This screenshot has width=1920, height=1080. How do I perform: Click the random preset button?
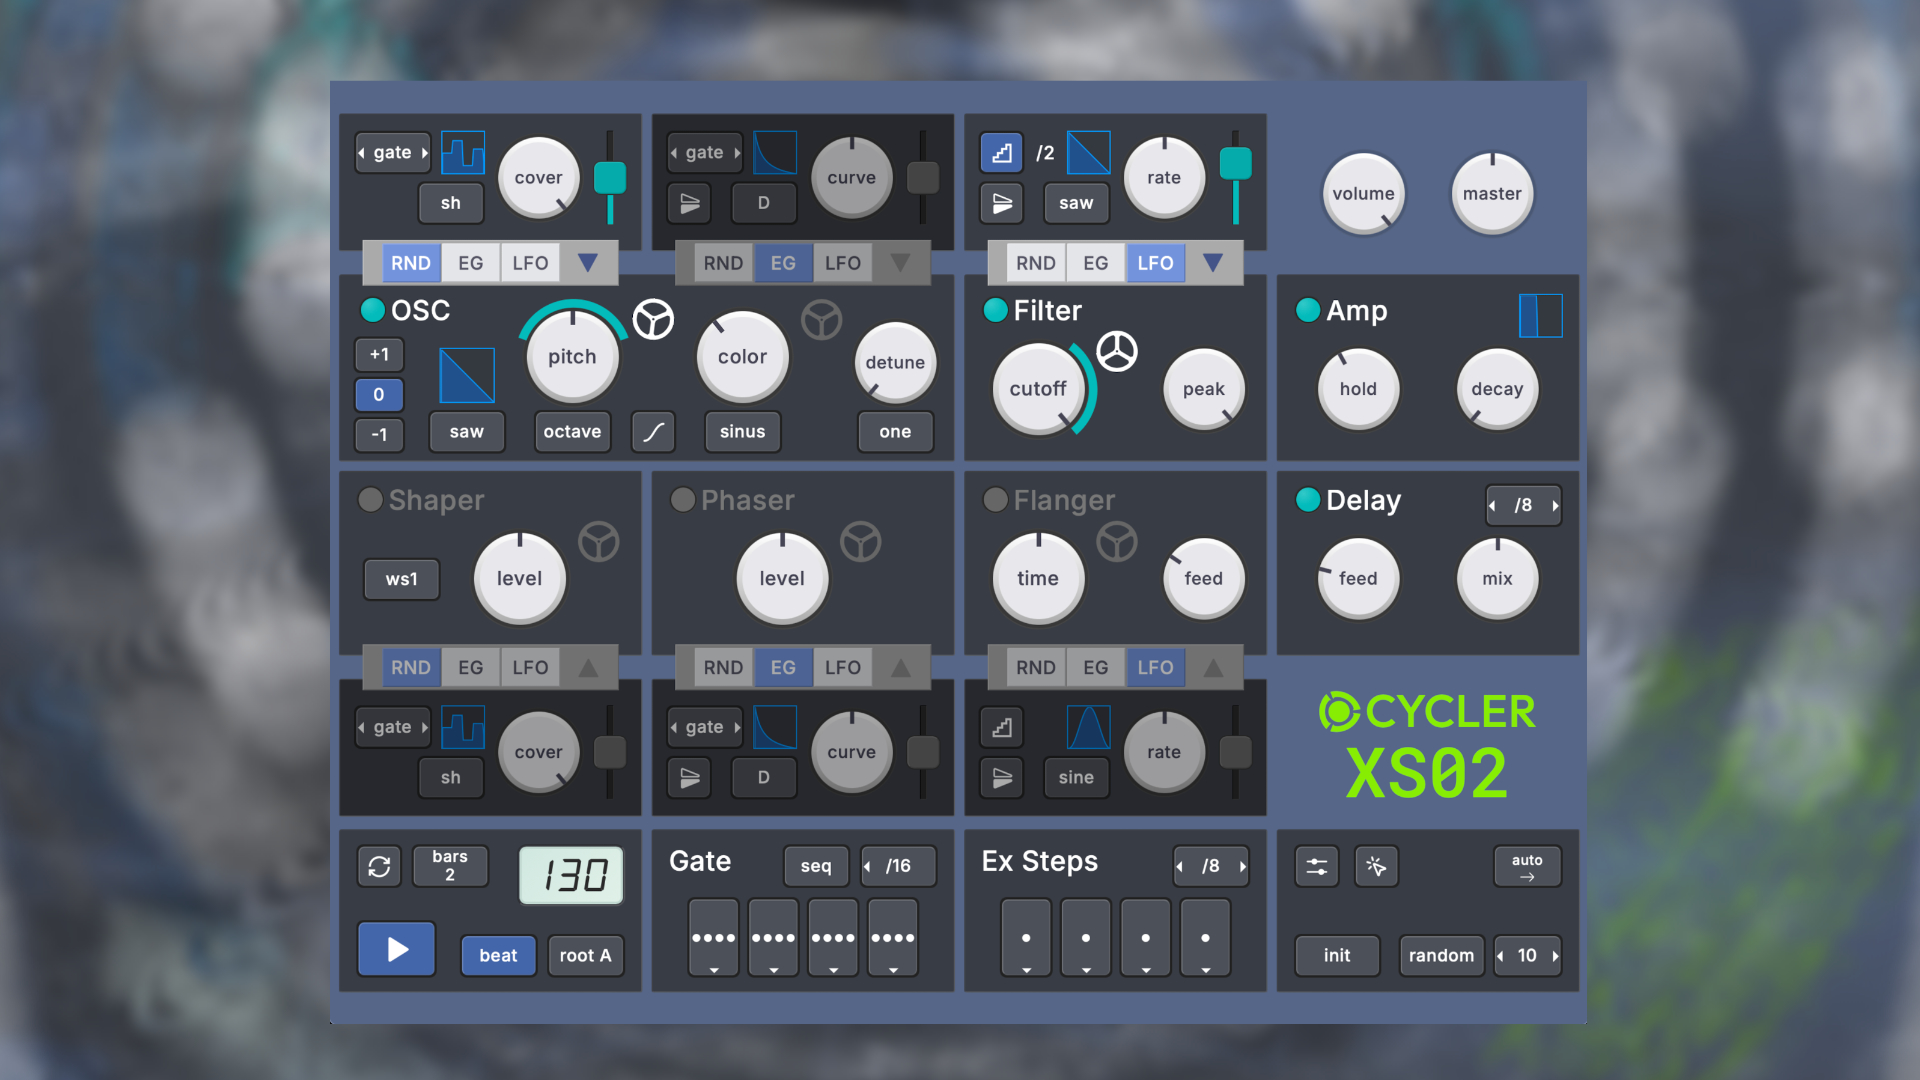(1440, 955)
